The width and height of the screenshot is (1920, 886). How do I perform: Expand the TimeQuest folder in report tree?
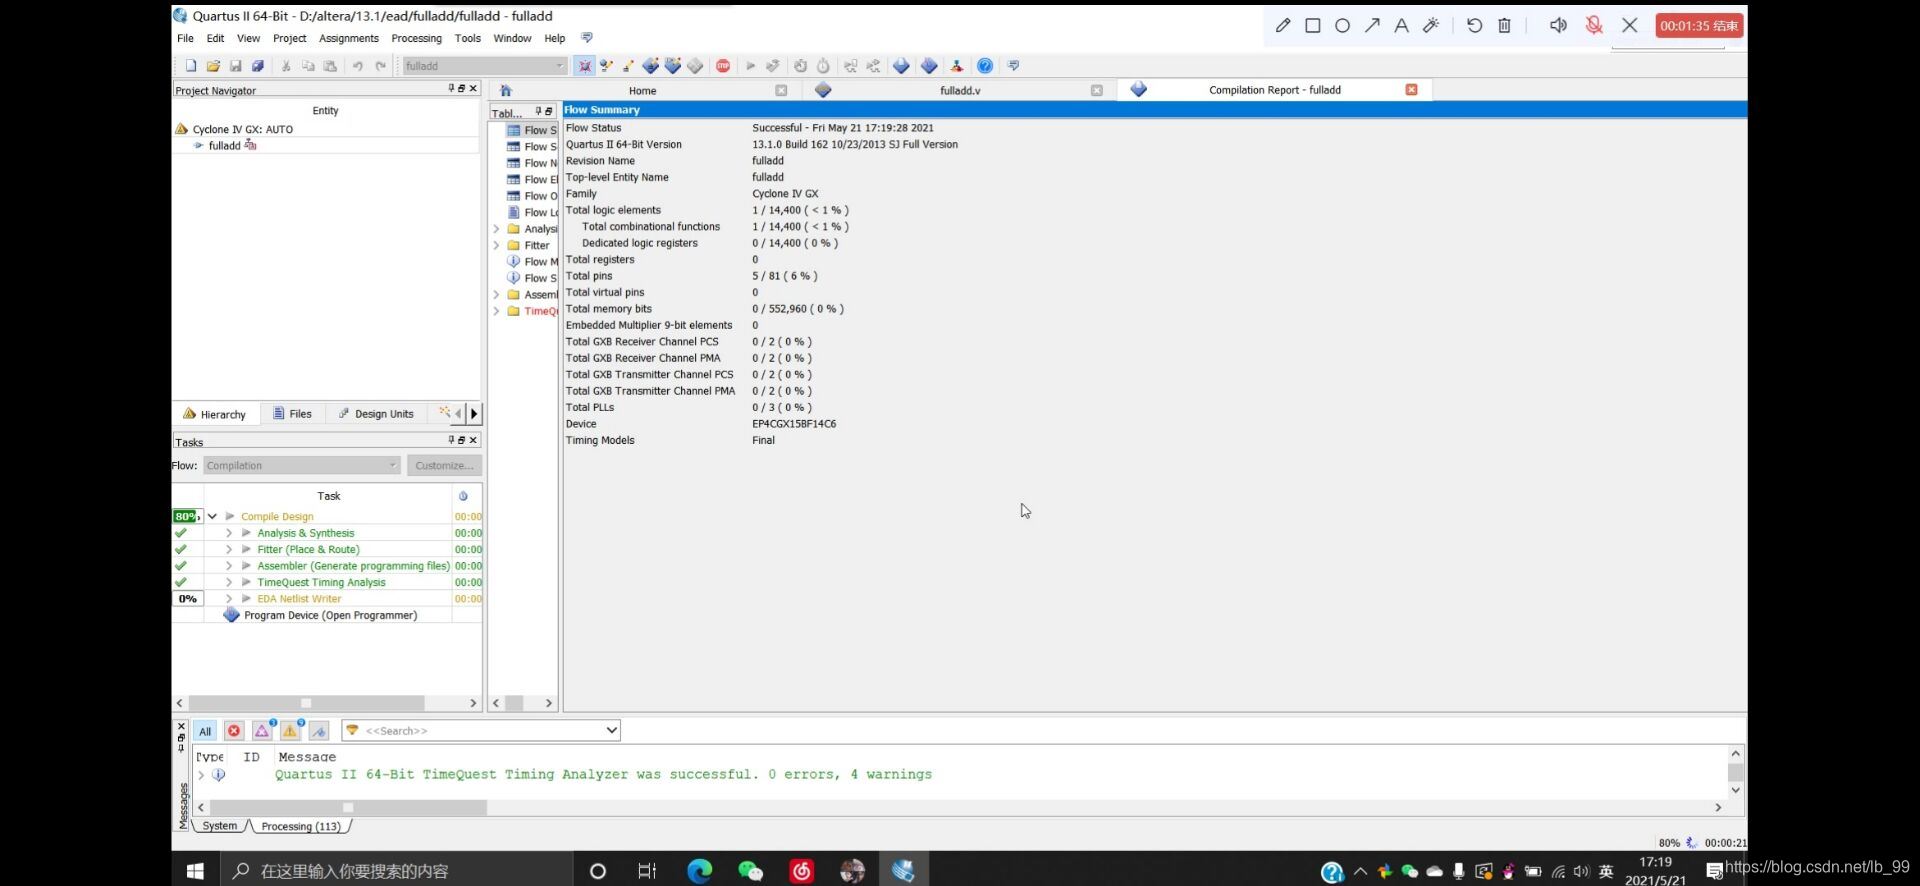tap(496, 311)
